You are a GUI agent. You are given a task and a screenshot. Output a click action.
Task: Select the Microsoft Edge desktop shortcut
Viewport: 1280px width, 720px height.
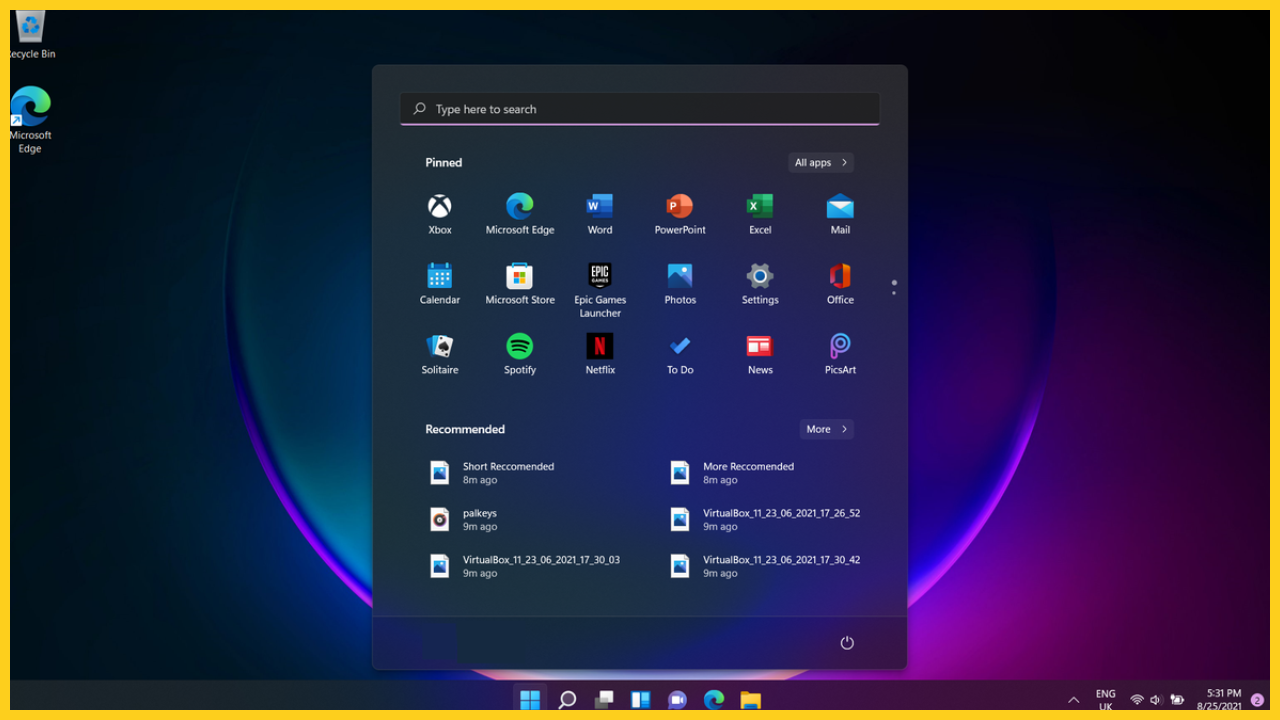(30, 120)
